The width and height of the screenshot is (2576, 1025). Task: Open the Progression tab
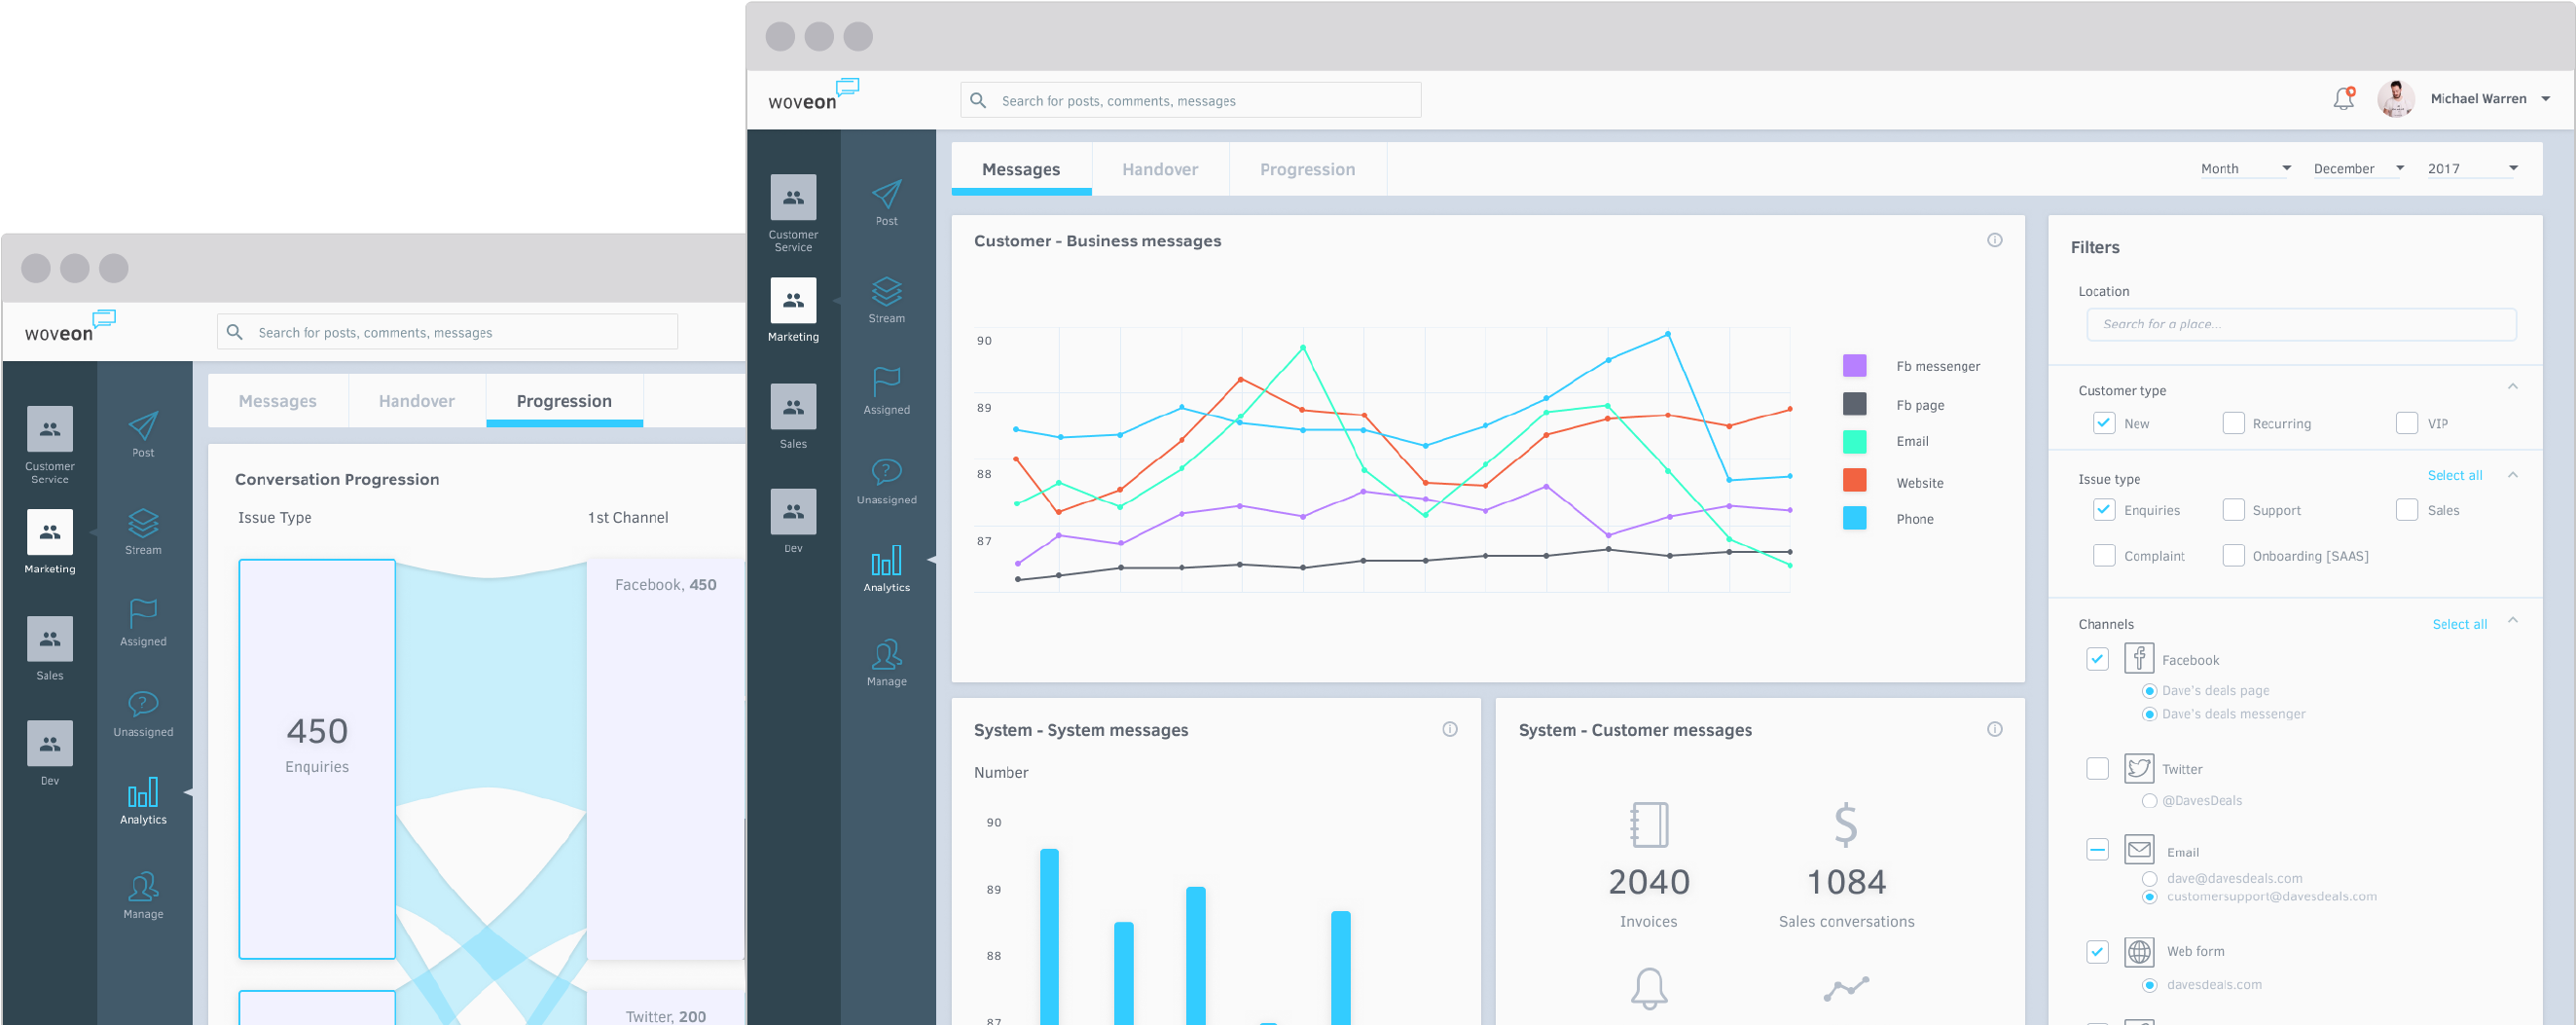1307,169
